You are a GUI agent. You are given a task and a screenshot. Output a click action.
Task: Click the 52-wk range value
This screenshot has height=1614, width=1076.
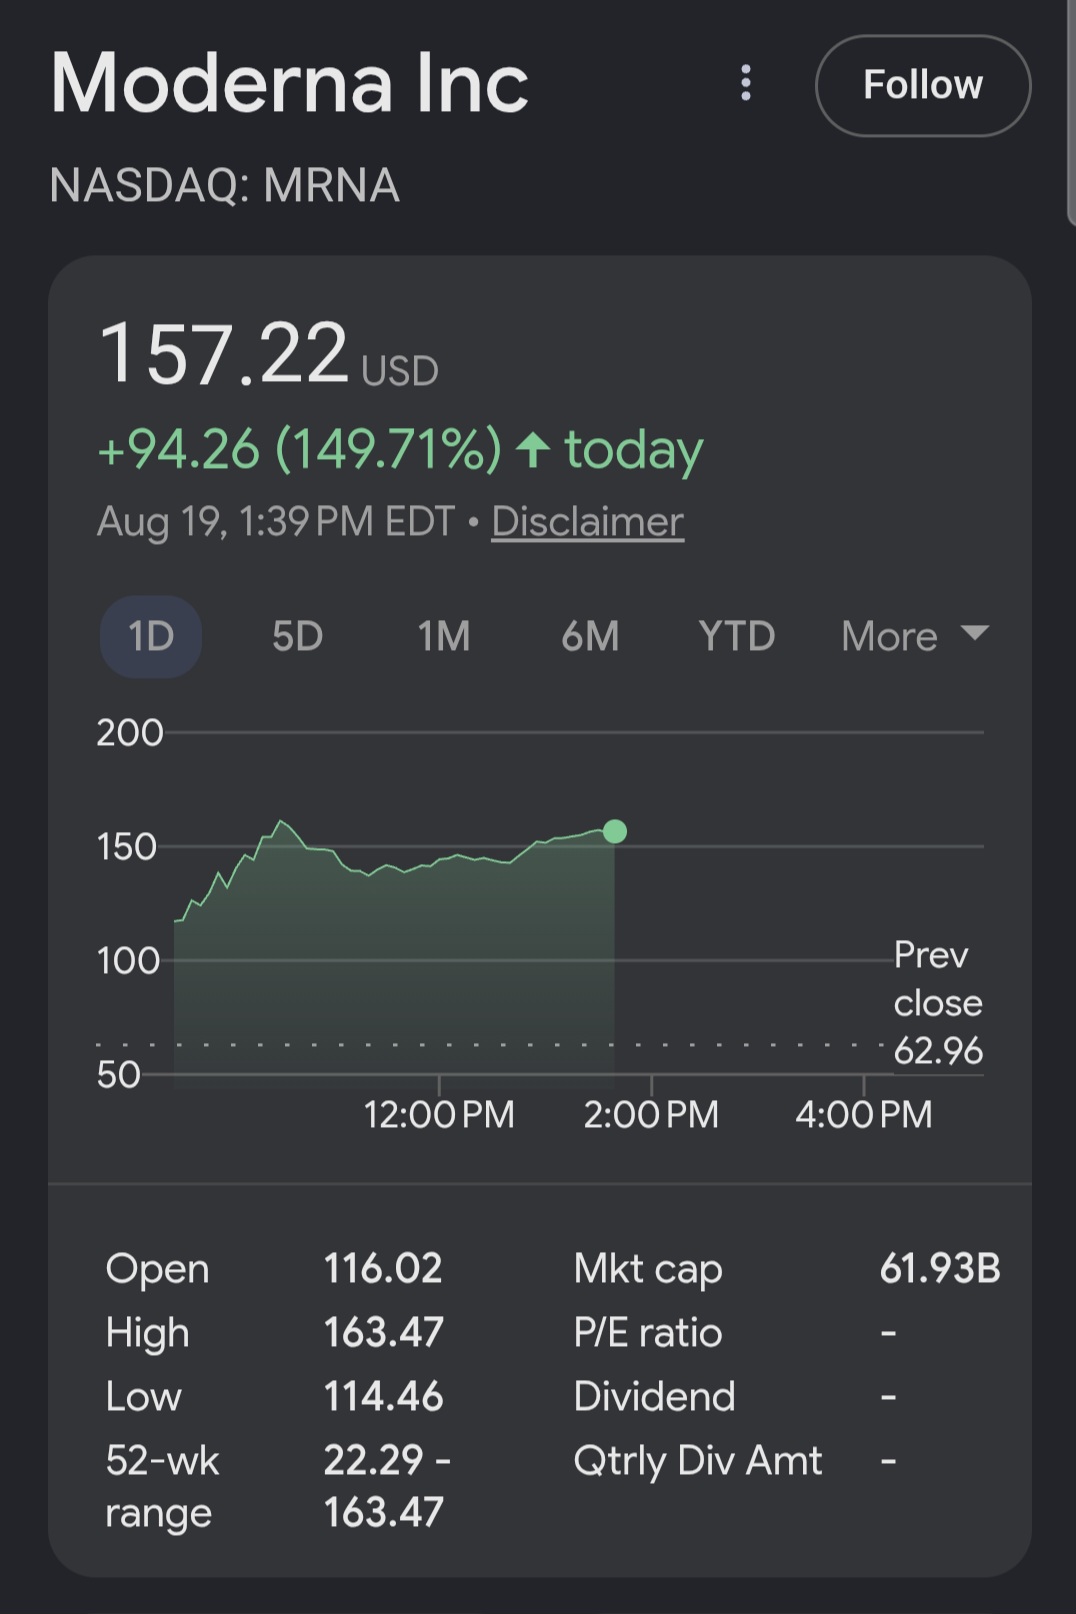click(387, 1486)
